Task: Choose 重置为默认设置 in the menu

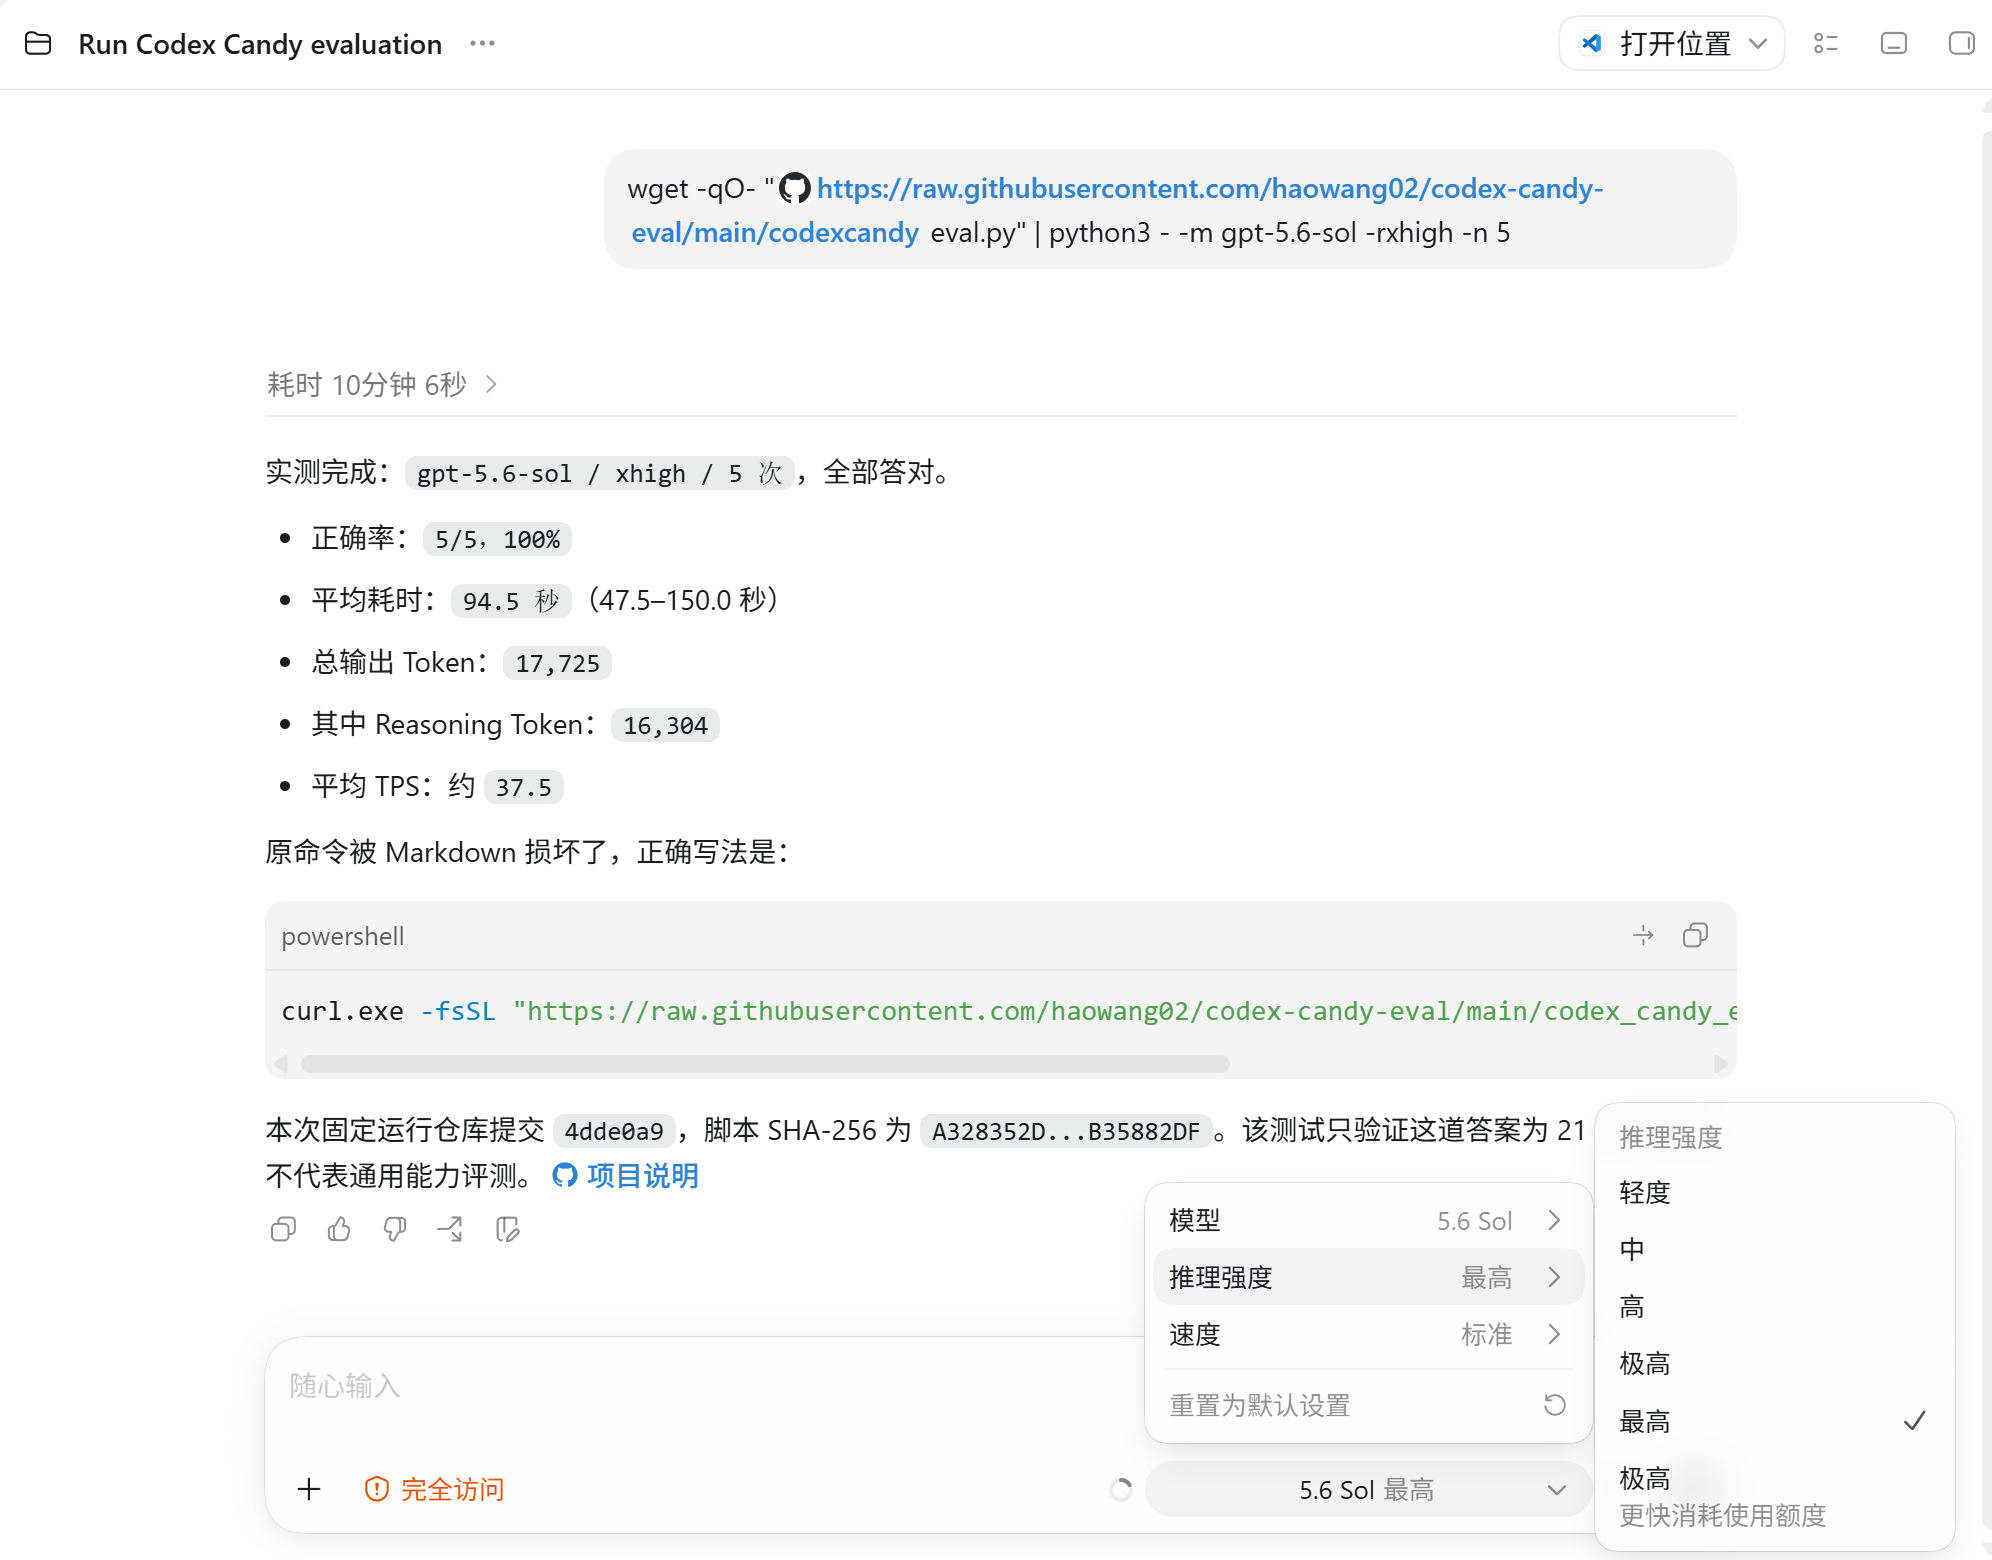Action: click(x=1368, y=1405)
